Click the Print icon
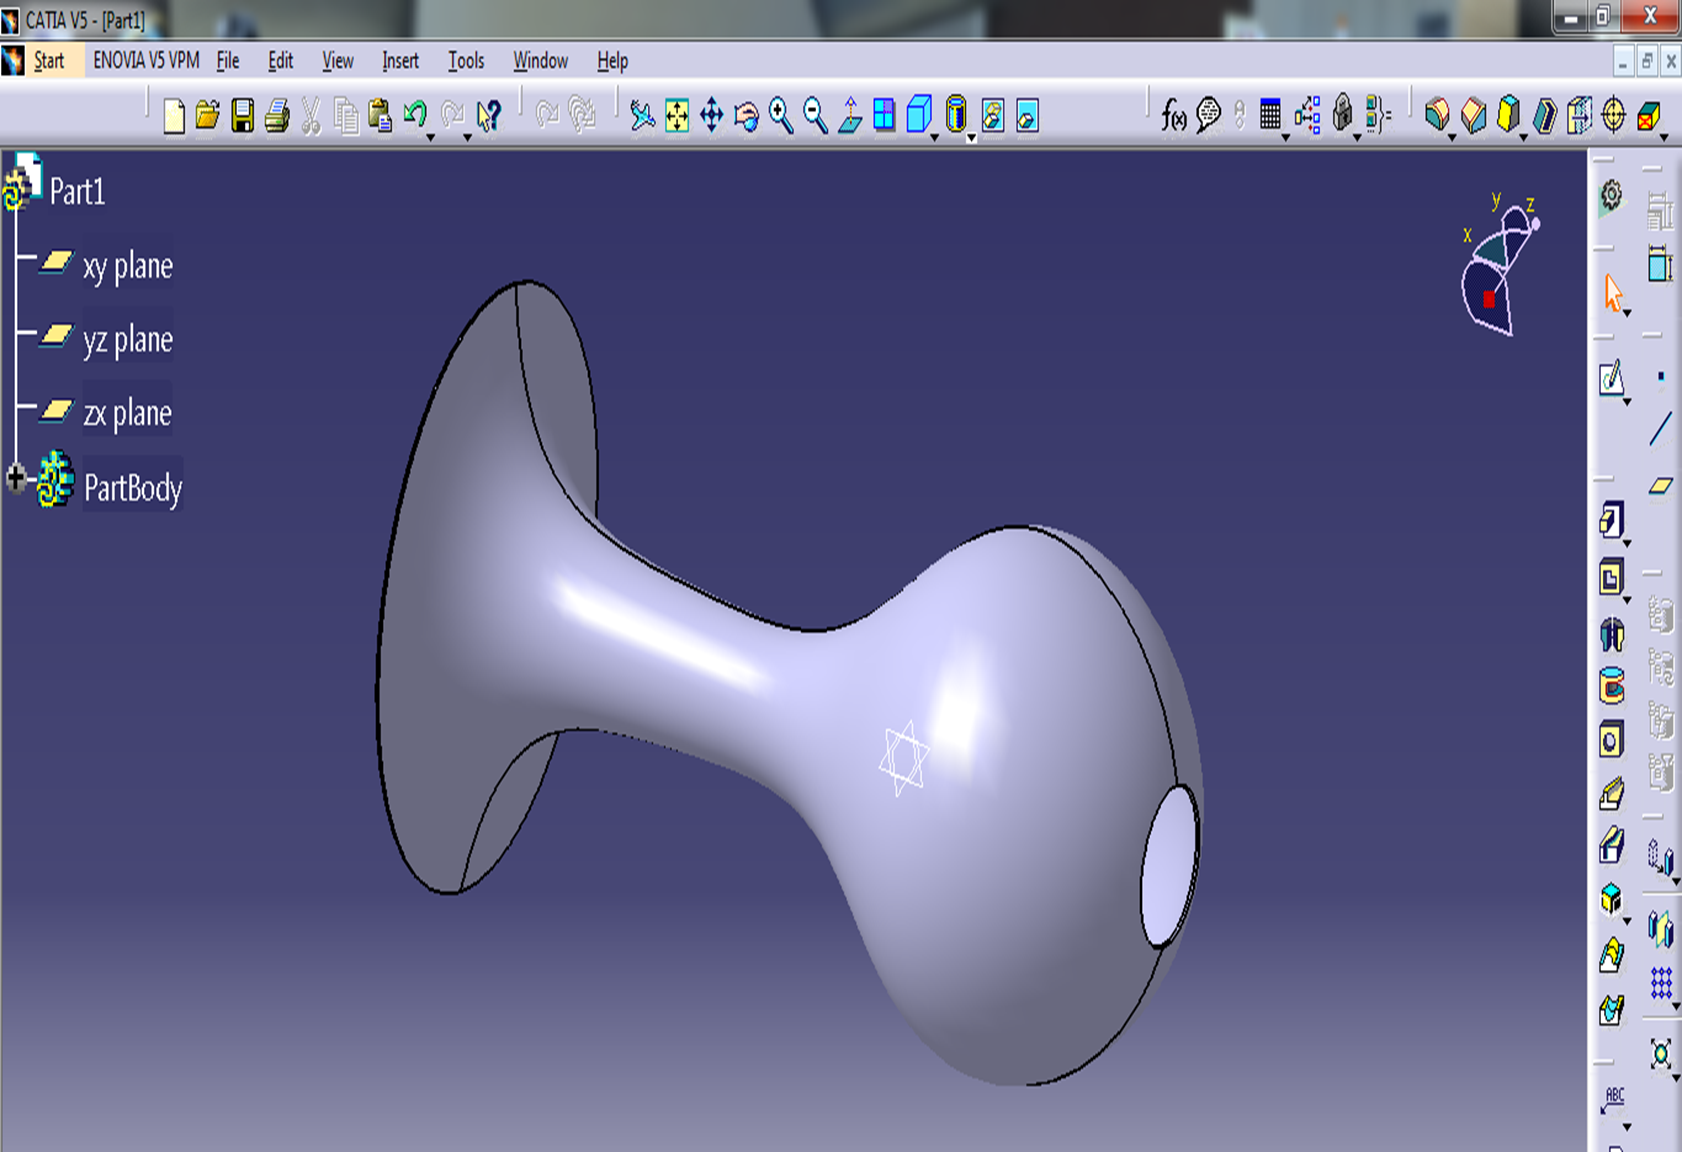Image resolution: width=1682 pixels, height=1152 pixels. pyautogui.click(x=277, y=116)
